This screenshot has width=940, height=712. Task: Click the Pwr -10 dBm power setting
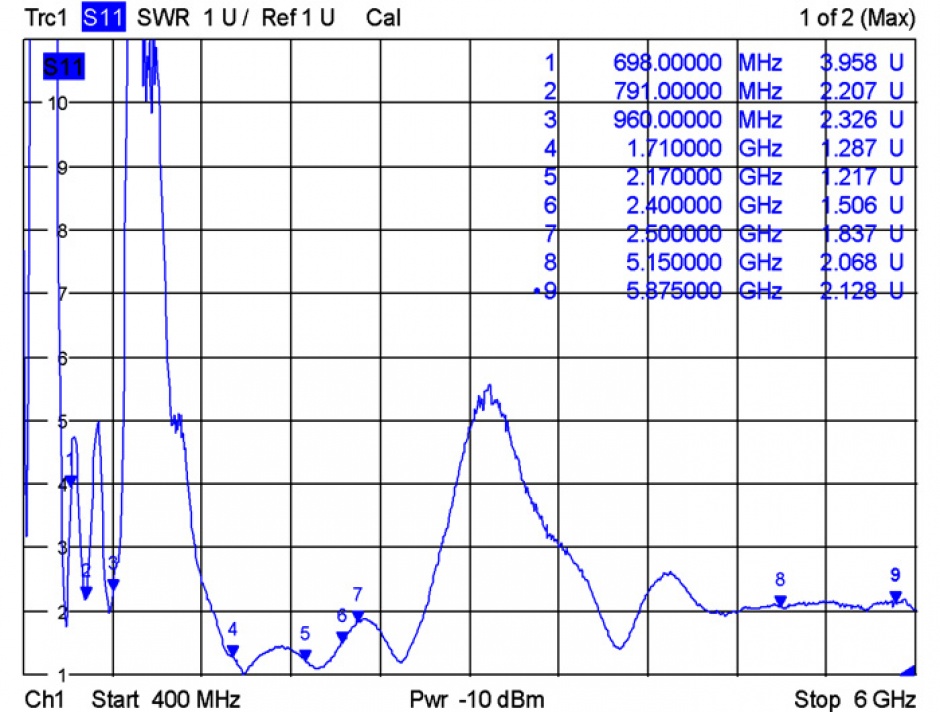pyautogui.click(x=476, y=699)
